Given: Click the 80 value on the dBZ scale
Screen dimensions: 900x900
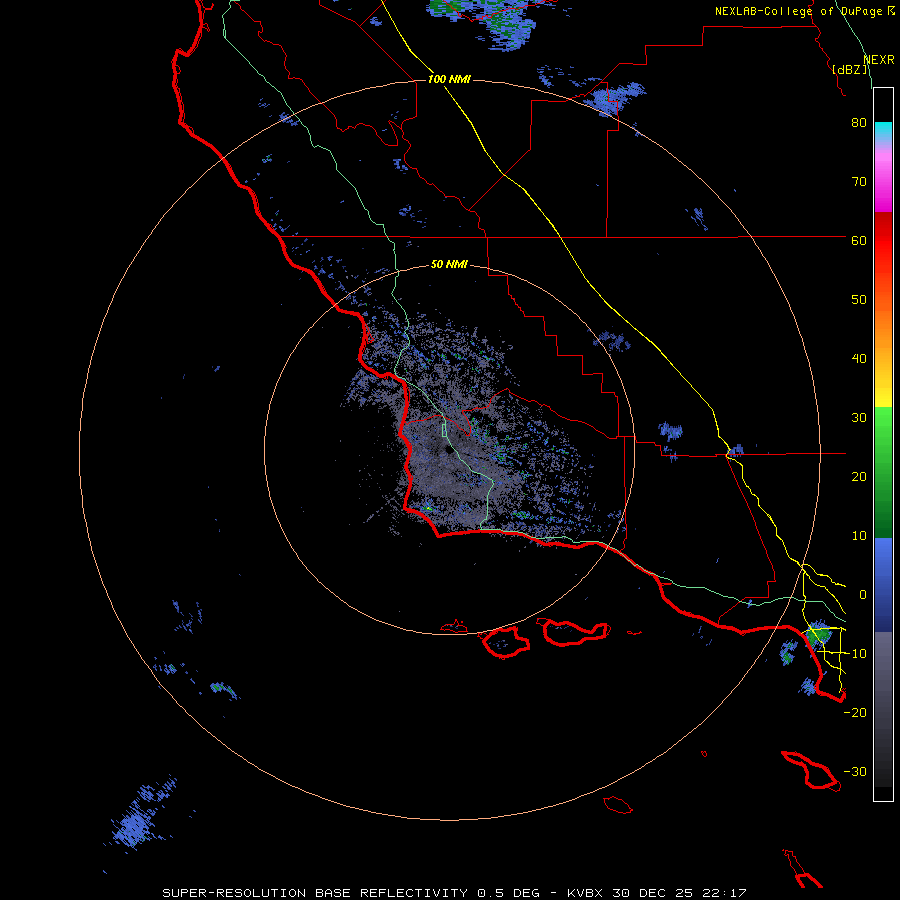Looking at the screenshot, I should click(859, 123).
